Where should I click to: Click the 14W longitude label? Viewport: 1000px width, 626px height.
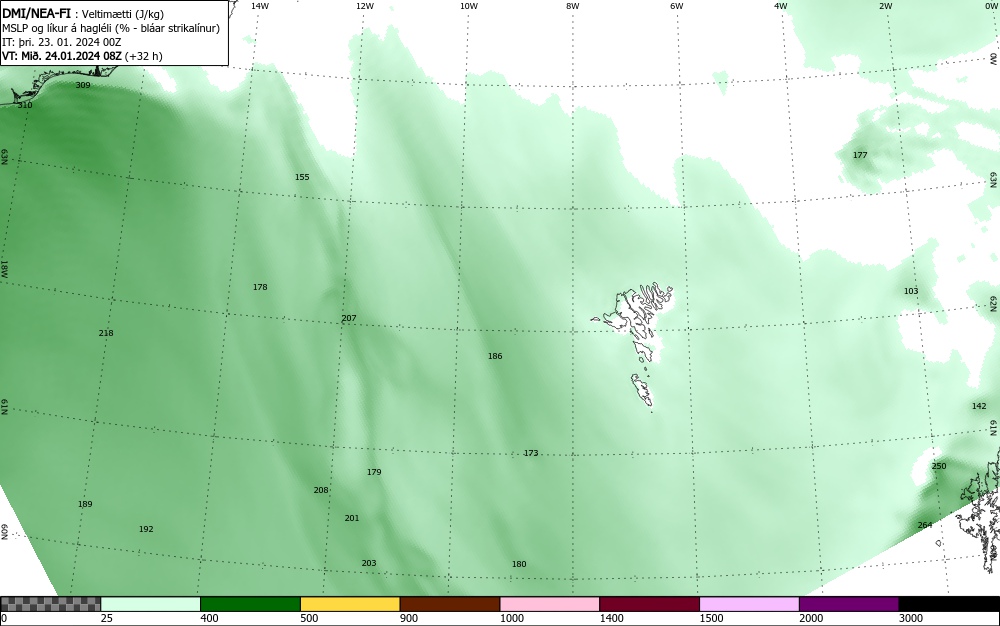260,6
